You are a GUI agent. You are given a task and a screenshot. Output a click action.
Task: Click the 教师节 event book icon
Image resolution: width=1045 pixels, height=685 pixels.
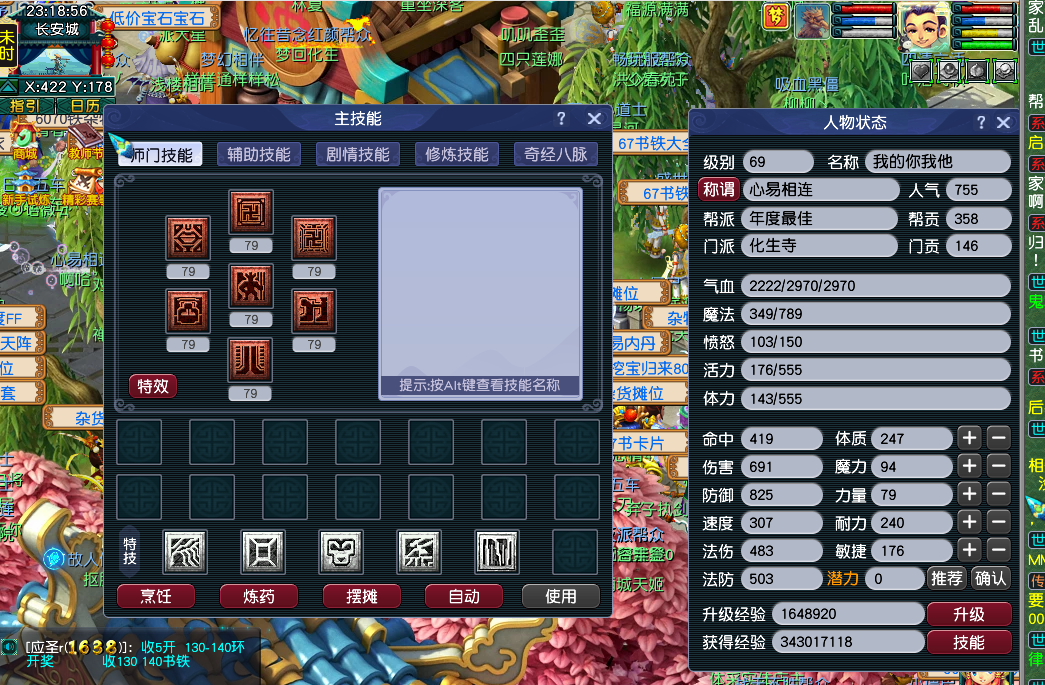85,143
